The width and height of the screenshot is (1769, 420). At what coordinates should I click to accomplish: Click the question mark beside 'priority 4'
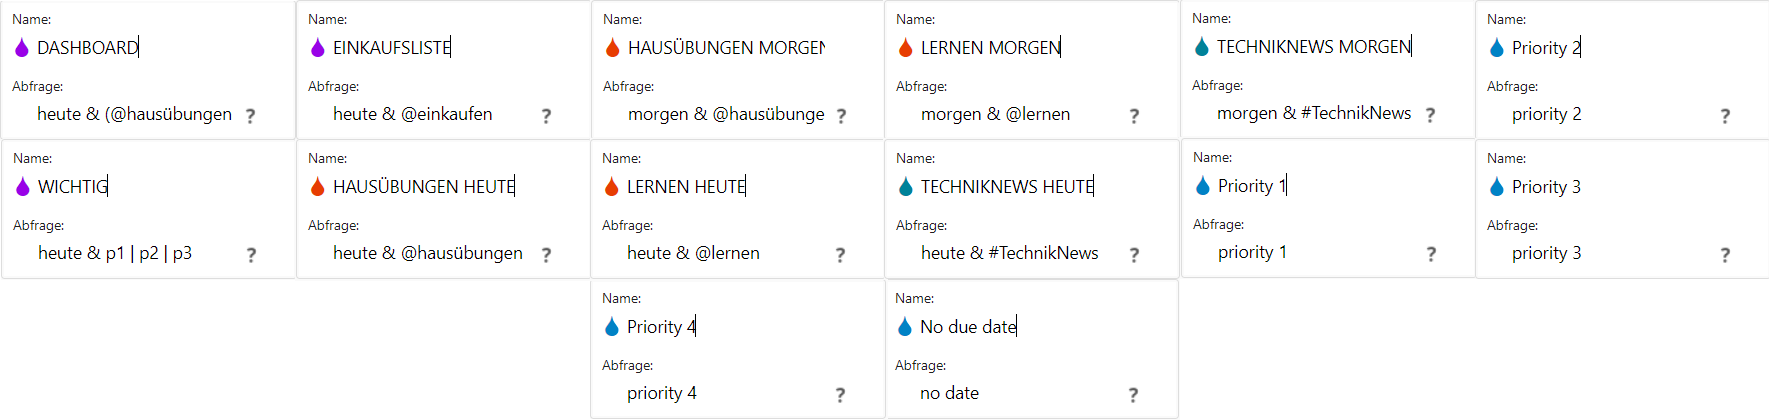[x=840, y=395]
